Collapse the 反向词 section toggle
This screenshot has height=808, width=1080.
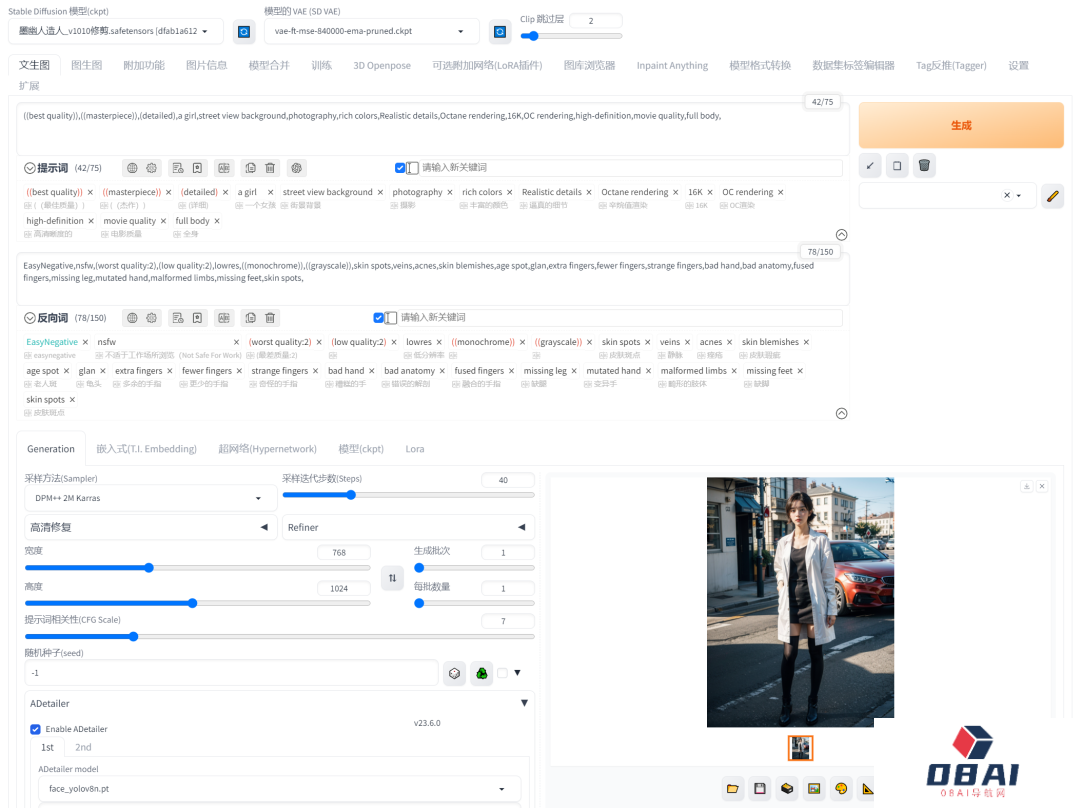coord(30,318)
